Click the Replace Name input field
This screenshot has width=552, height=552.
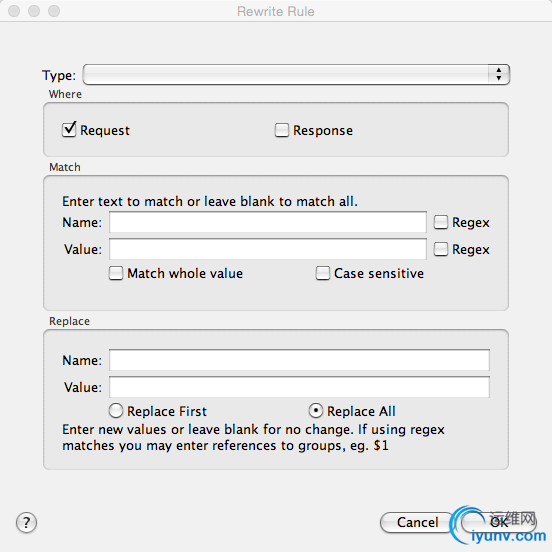click(299, 360)
